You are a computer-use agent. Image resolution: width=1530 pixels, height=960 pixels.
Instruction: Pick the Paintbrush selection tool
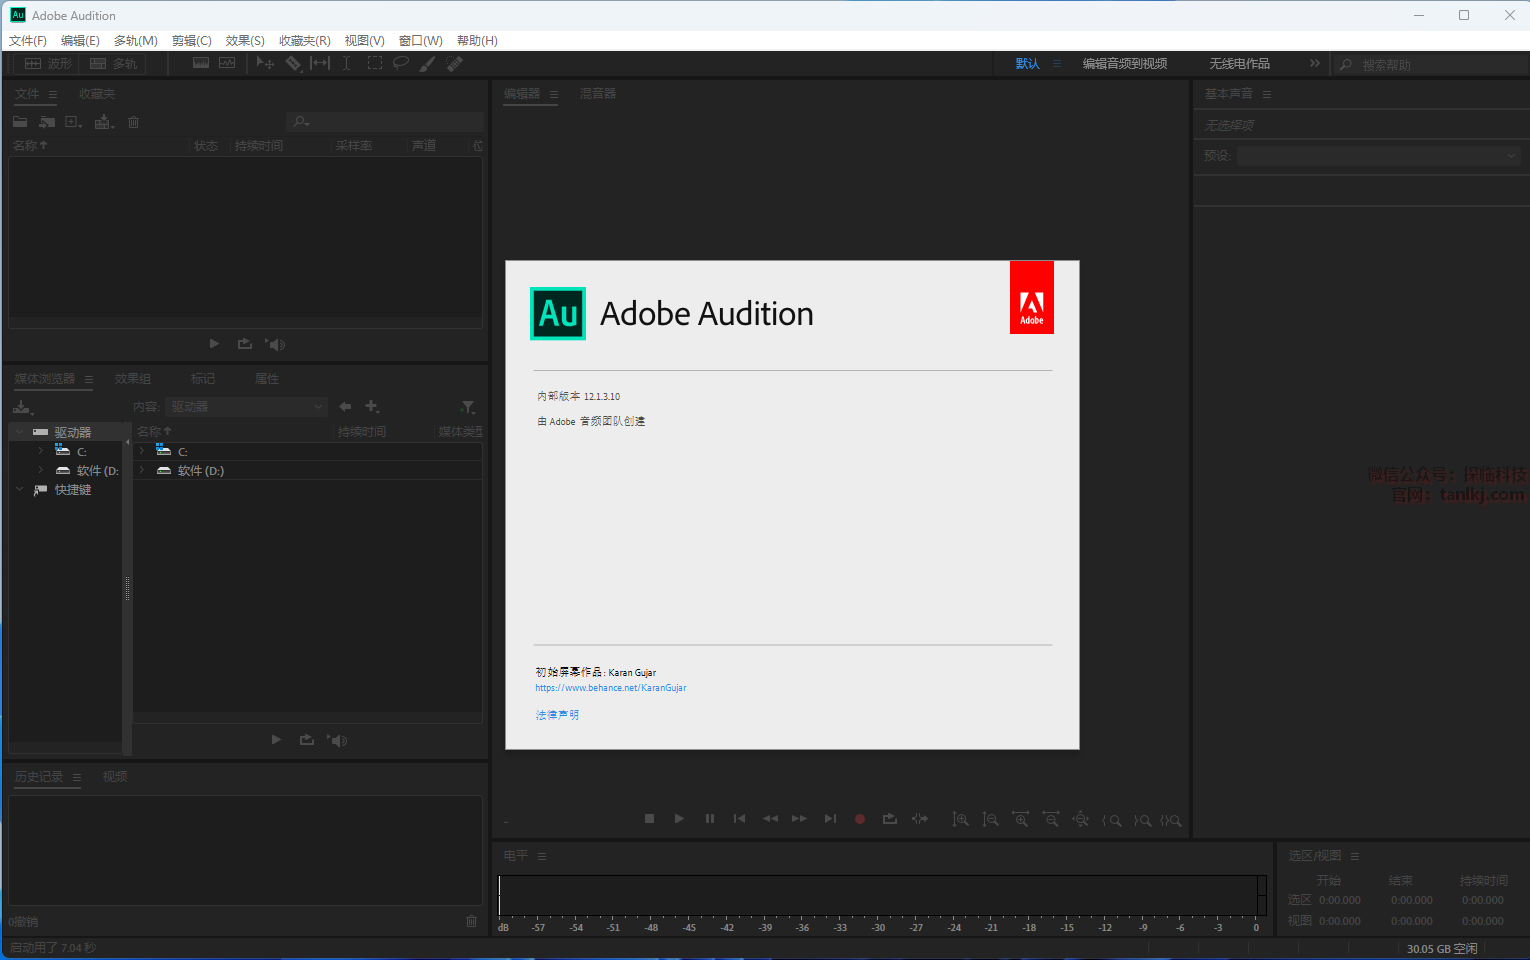[427, 63]
